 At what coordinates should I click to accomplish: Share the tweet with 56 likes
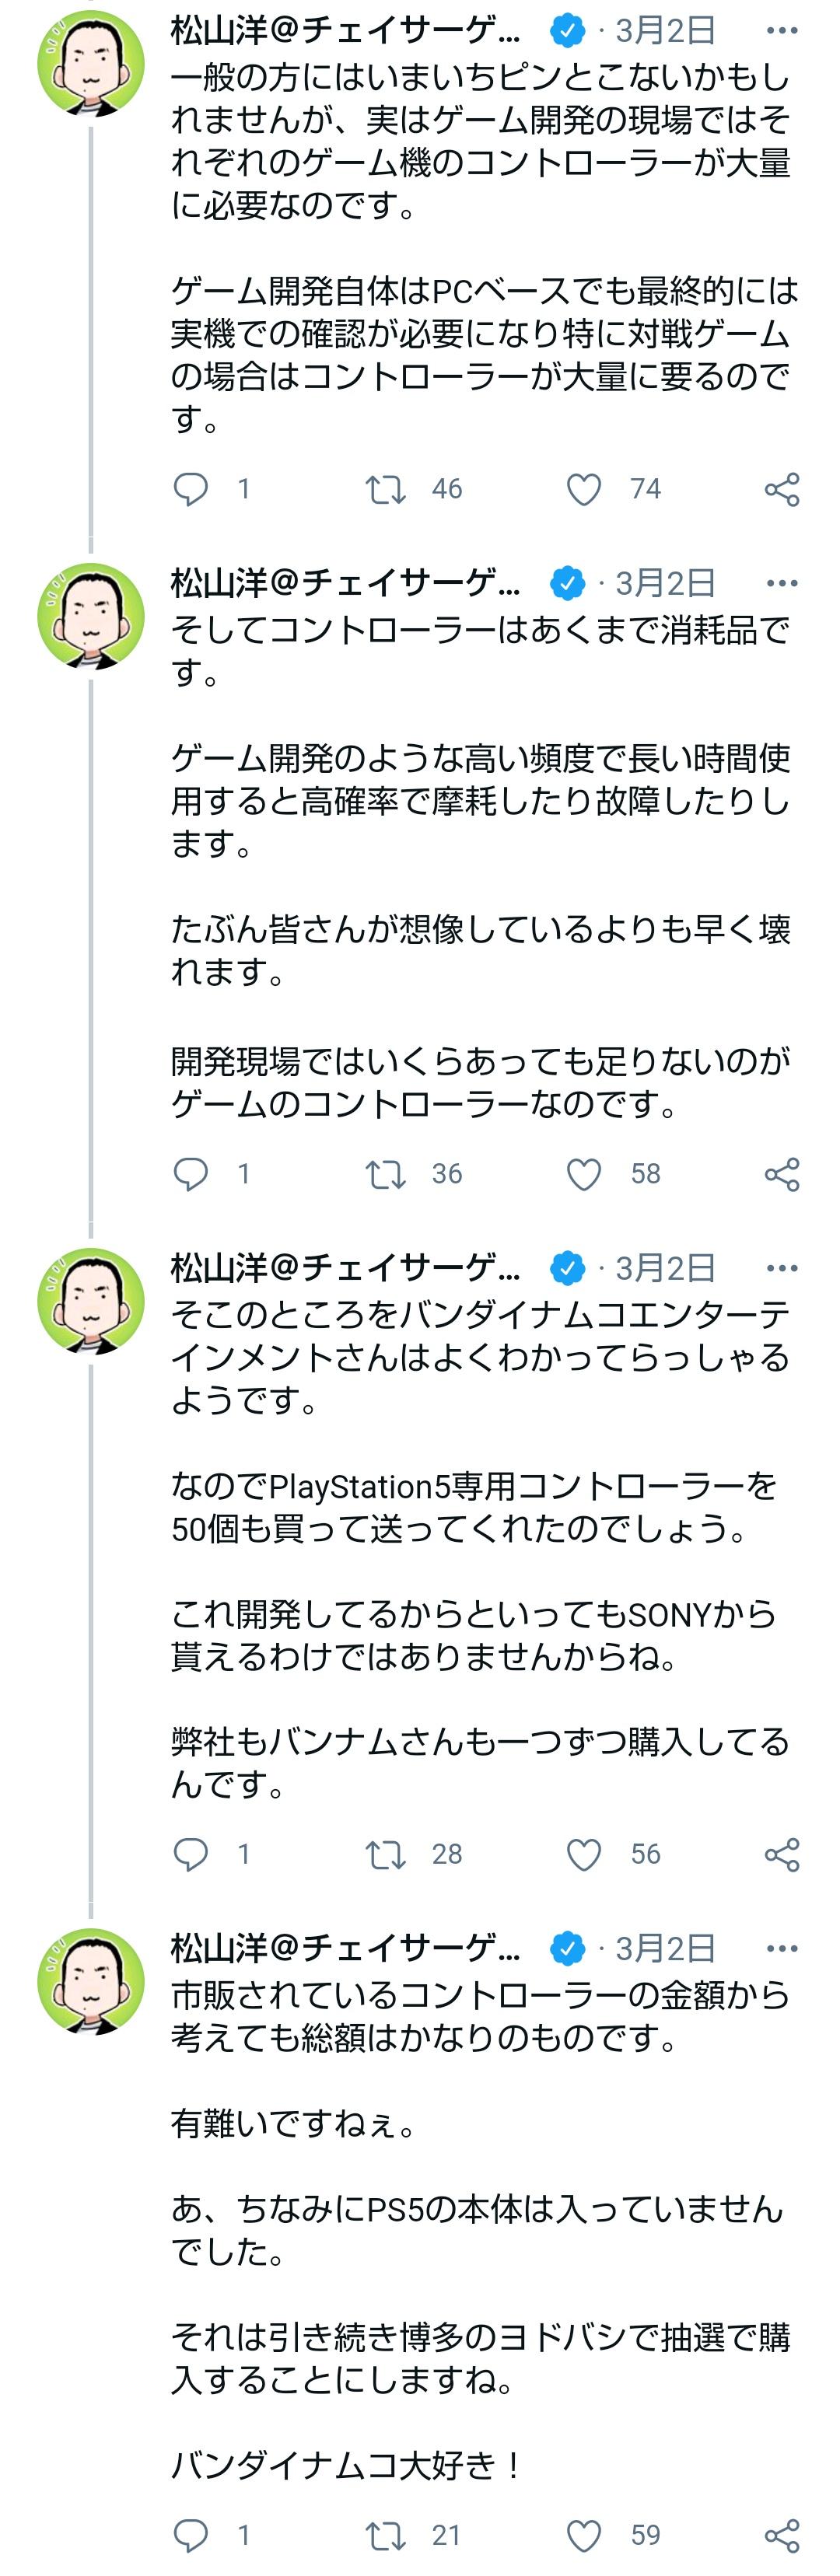click(x=781, y=1855)
